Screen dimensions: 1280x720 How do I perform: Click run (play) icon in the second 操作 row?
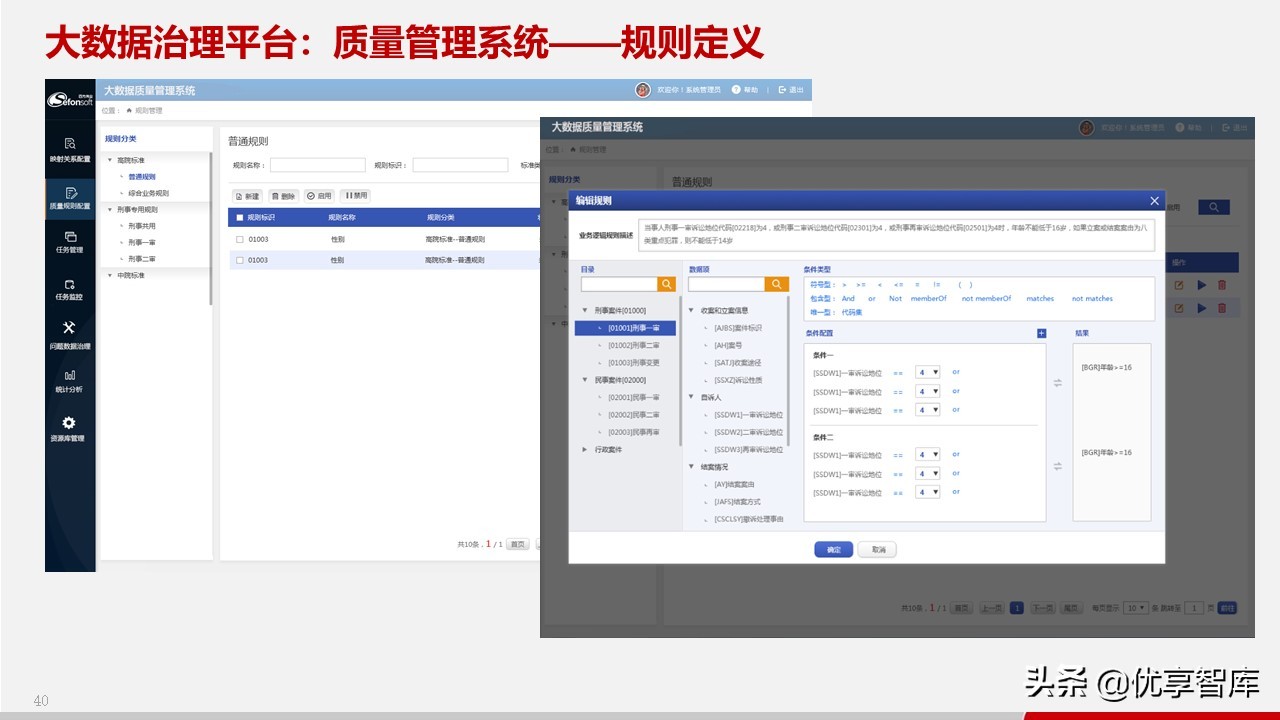click(x=1201, y=308)
